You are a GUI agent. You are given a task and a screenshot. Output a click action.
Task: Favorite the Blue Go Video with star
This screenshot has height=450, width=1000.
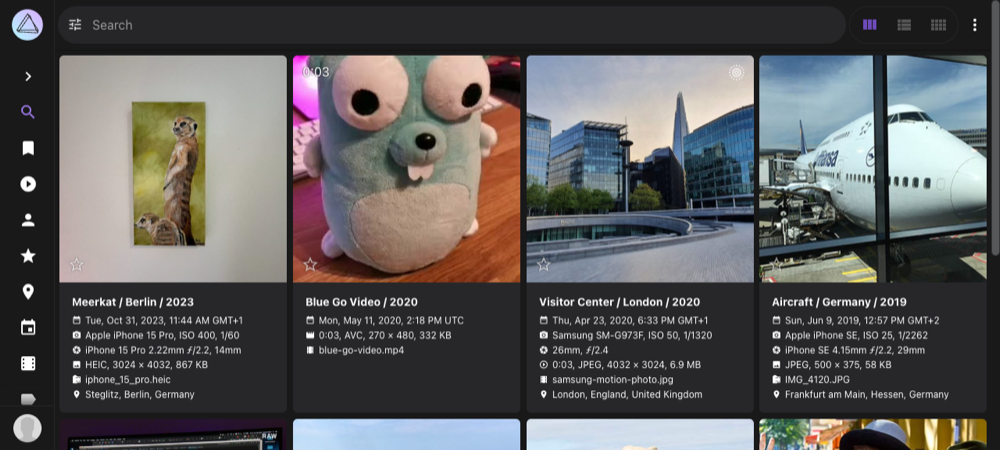[310, 264]
